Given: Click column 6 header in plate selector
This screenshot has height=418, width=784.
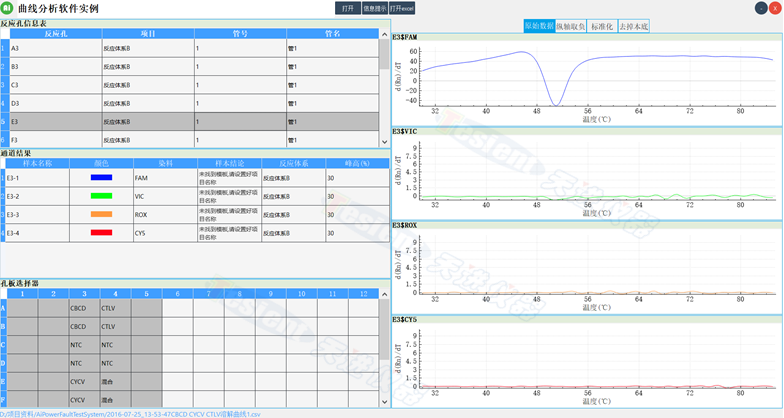Looking at the screenshot, I should [178, 294].
